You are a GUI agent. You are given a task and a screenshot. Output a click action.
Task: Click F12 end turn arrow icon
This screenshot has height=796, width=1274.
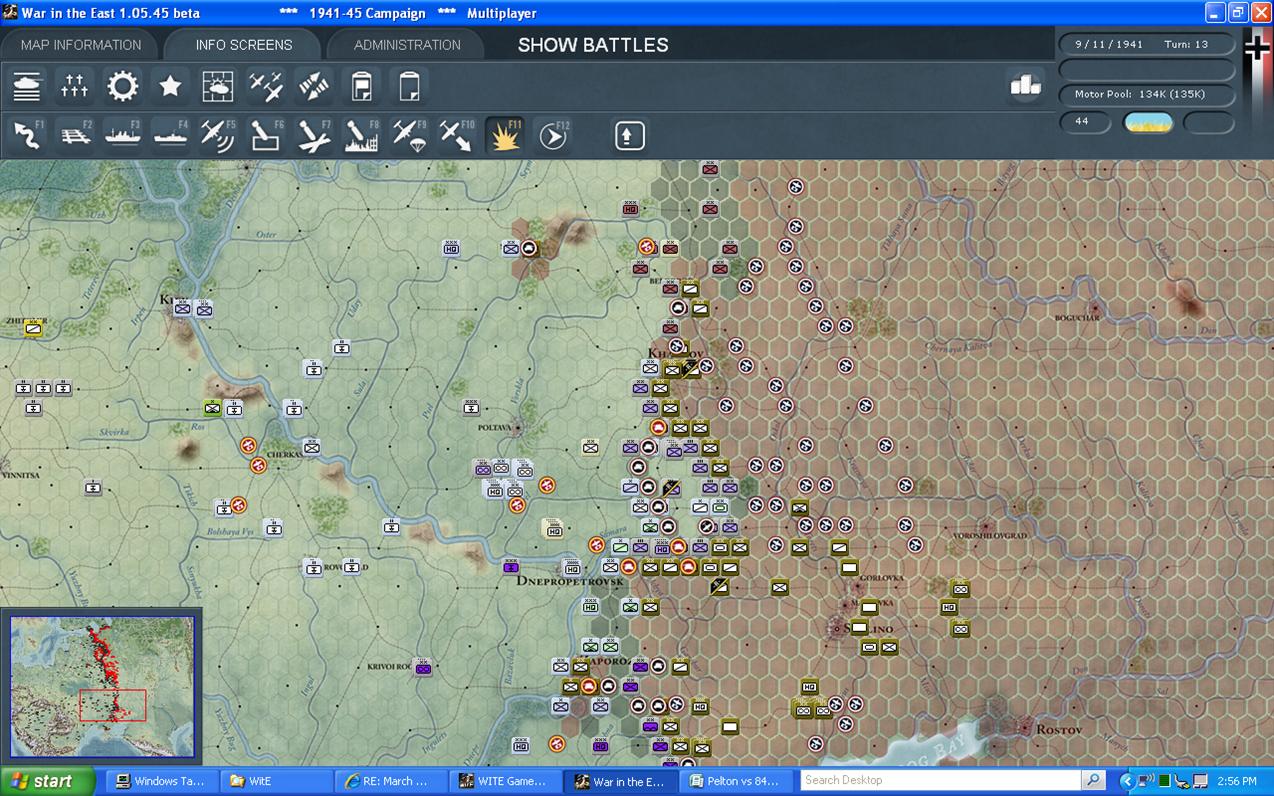[553, 135]
